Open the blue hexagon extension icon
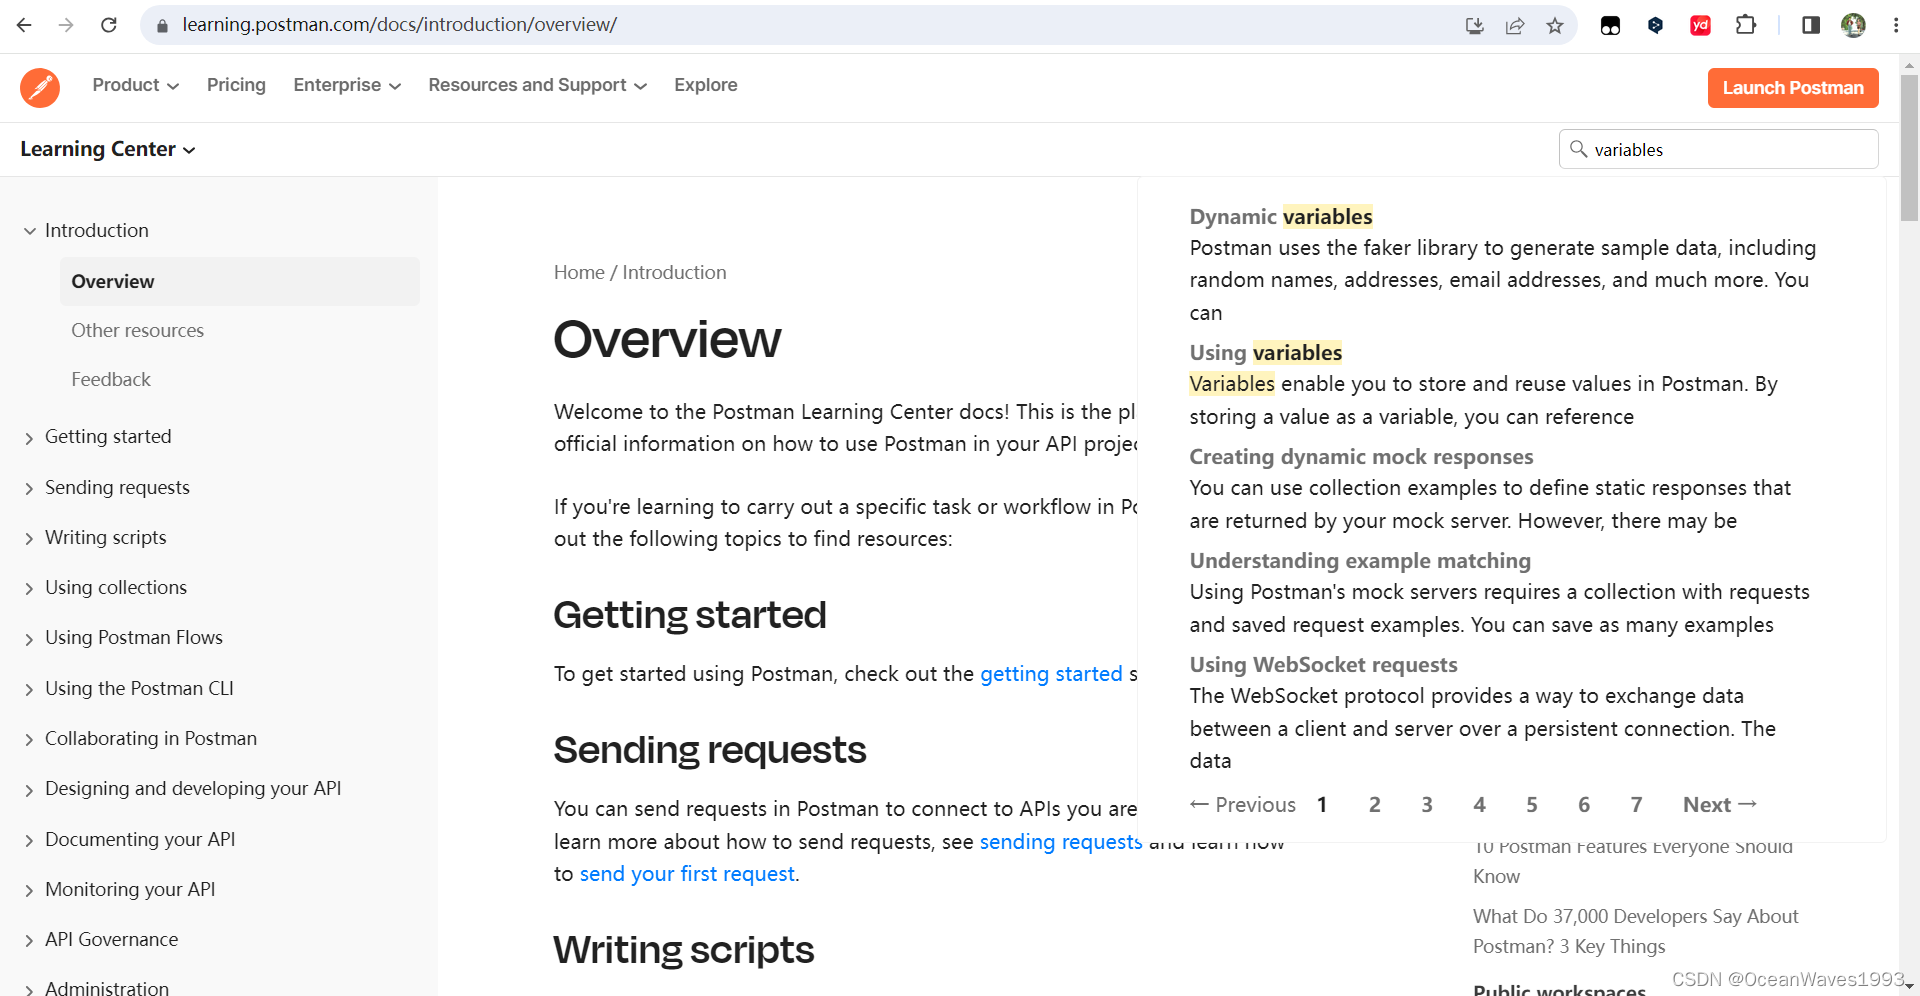 [x=1655, y=25]
